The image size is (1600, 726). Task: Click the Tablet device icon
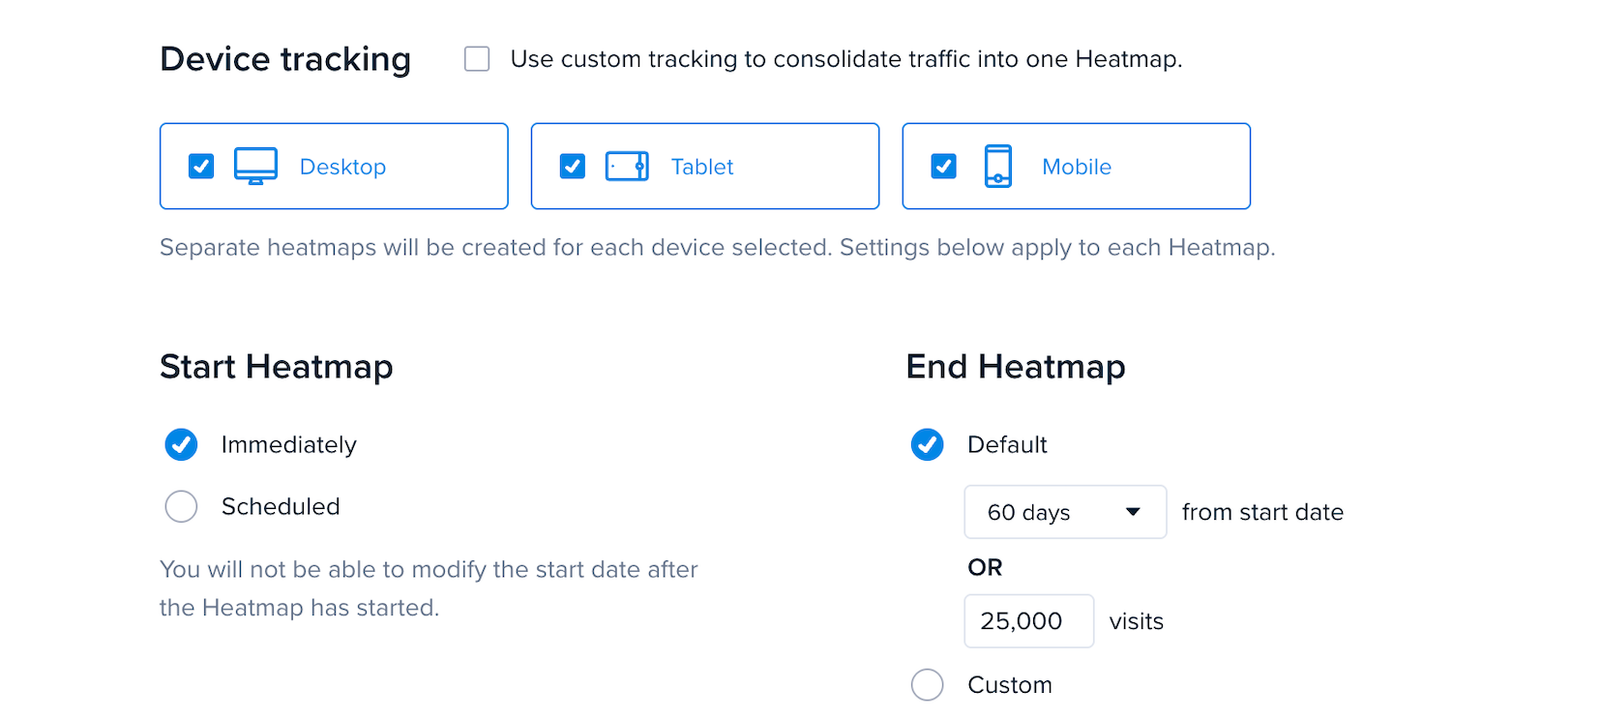coord(627,166)
